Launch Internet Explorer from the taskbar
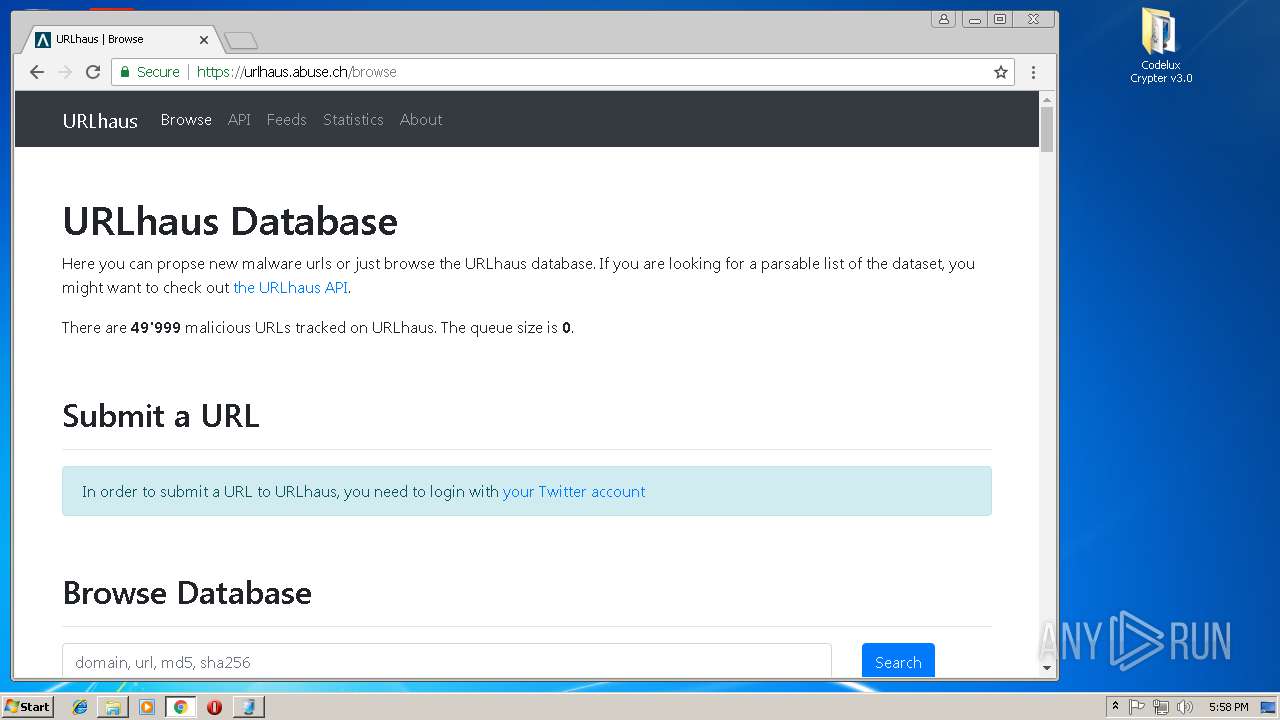 (80, 707)
